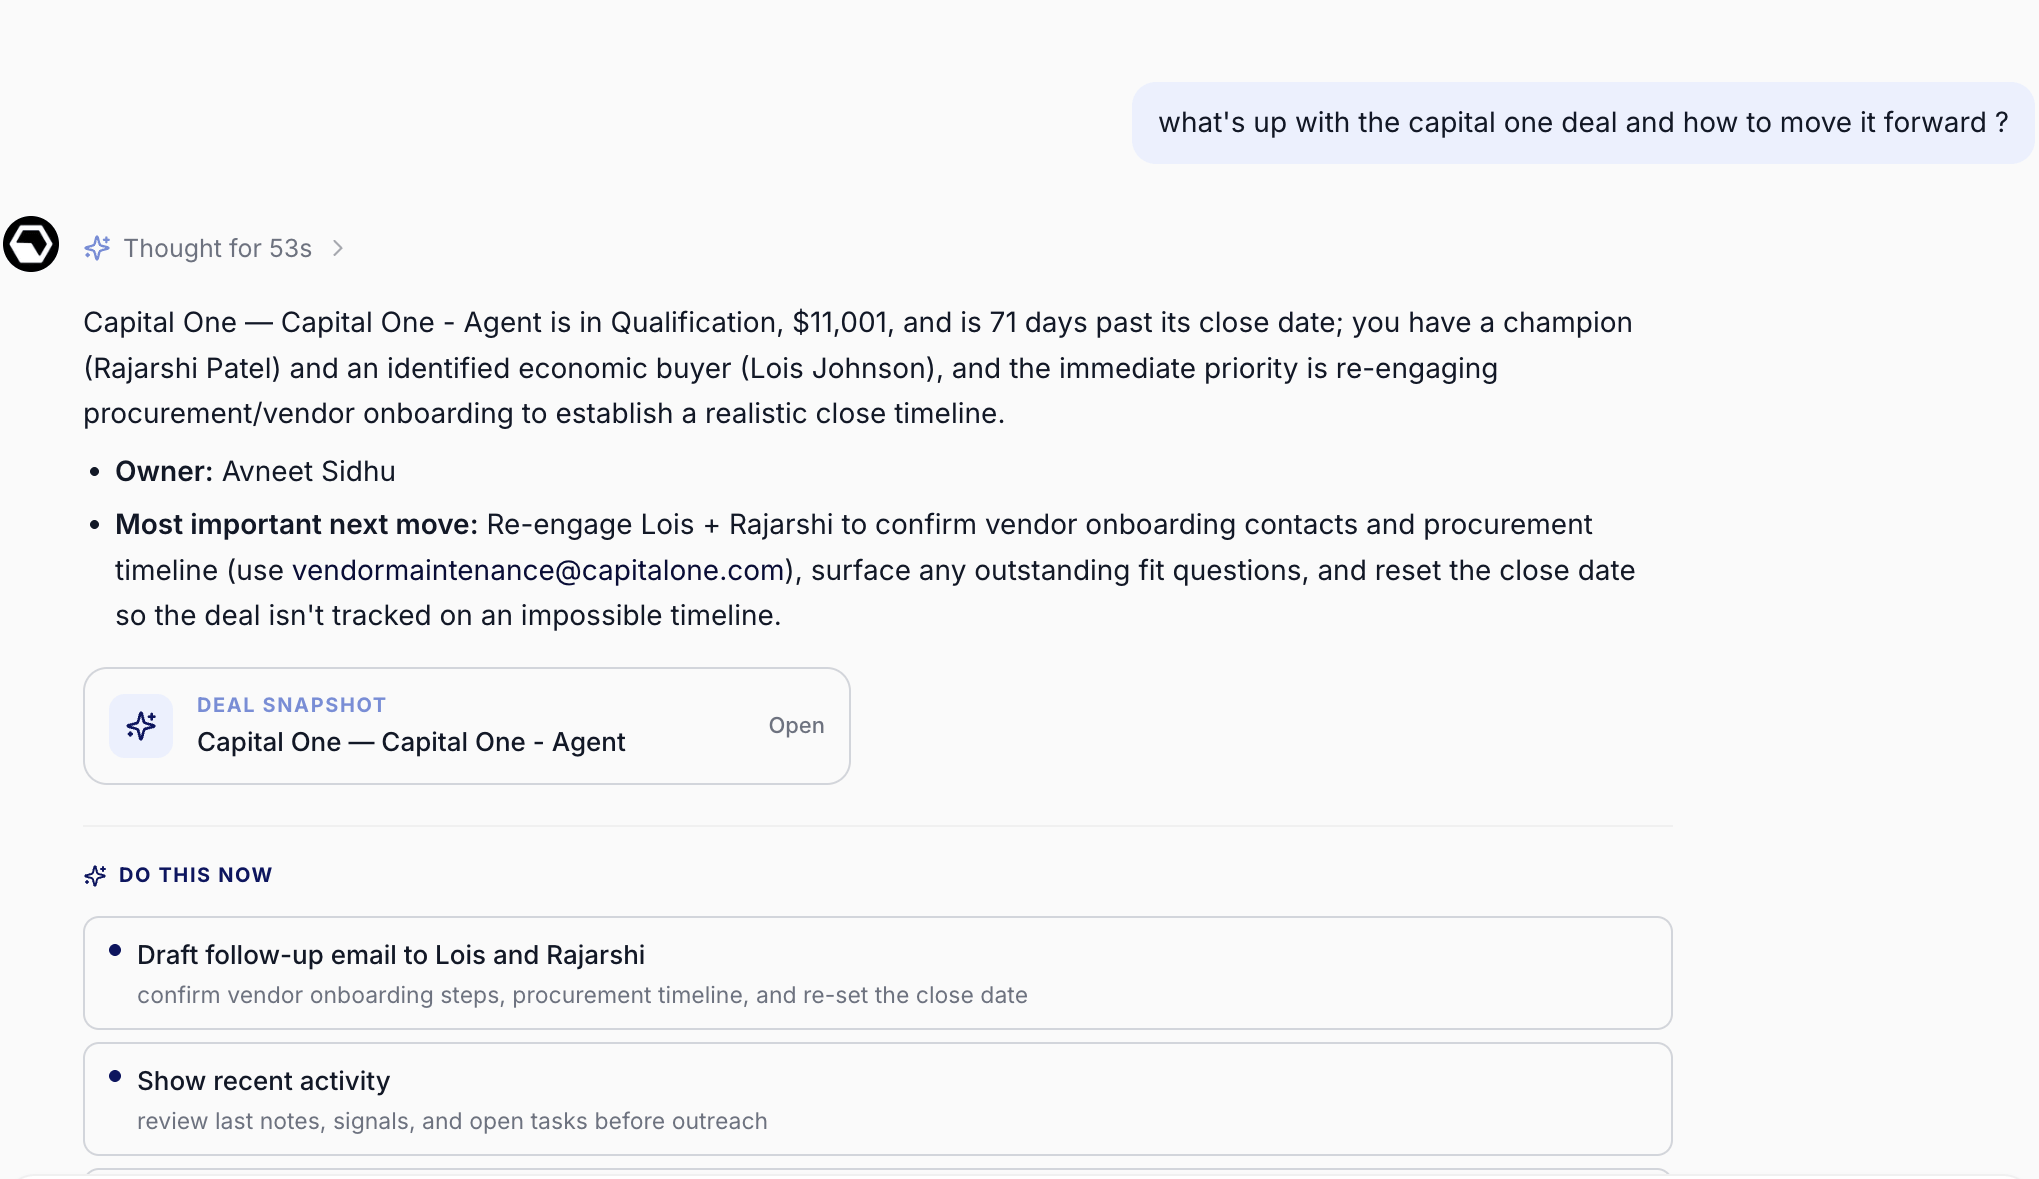Screen dimensions: 2039x1179
Task: Click the DO THIS NOW heading
Action: [x=195, y=875]
